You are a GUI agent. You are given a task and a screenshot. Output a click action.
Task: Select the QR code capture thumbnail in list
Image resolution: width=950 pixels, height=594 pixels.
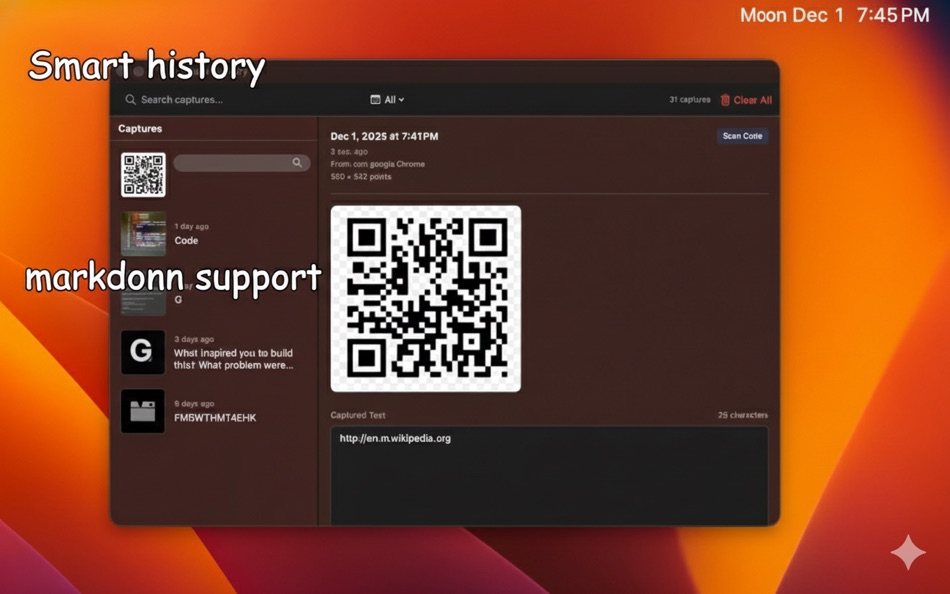[143, 175]
